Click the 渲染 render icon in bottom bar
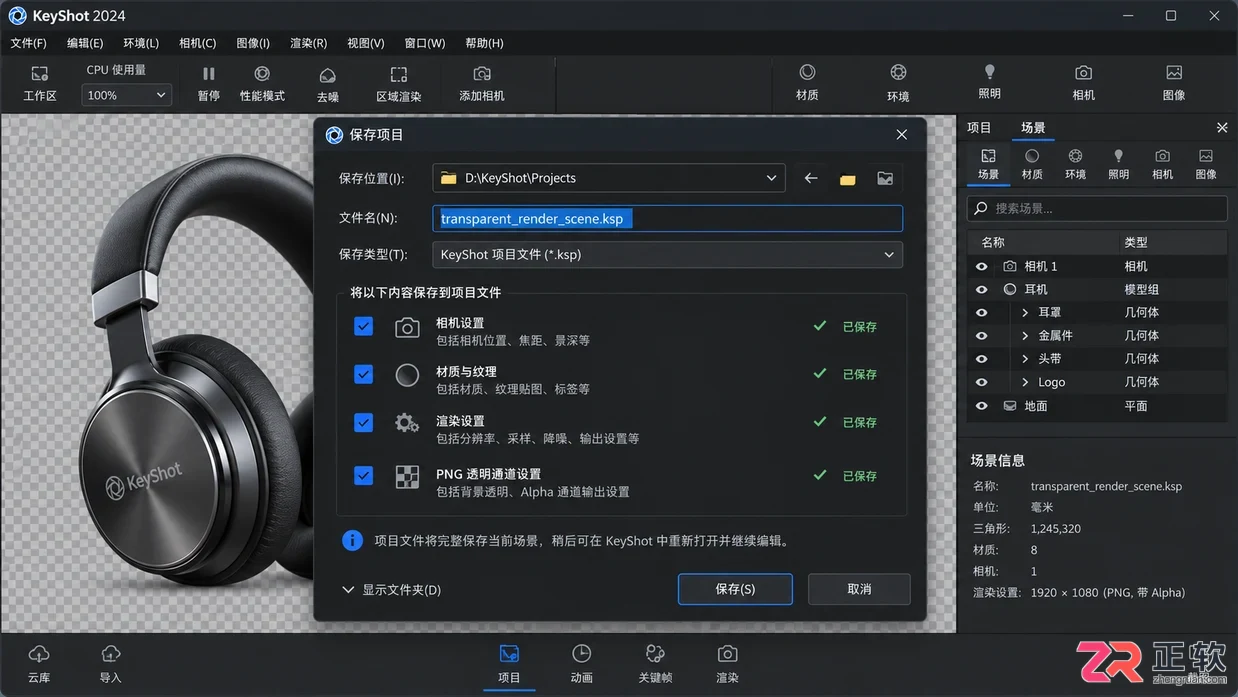This screenshot has width=1238, height=697. click(x=727, y=654)
